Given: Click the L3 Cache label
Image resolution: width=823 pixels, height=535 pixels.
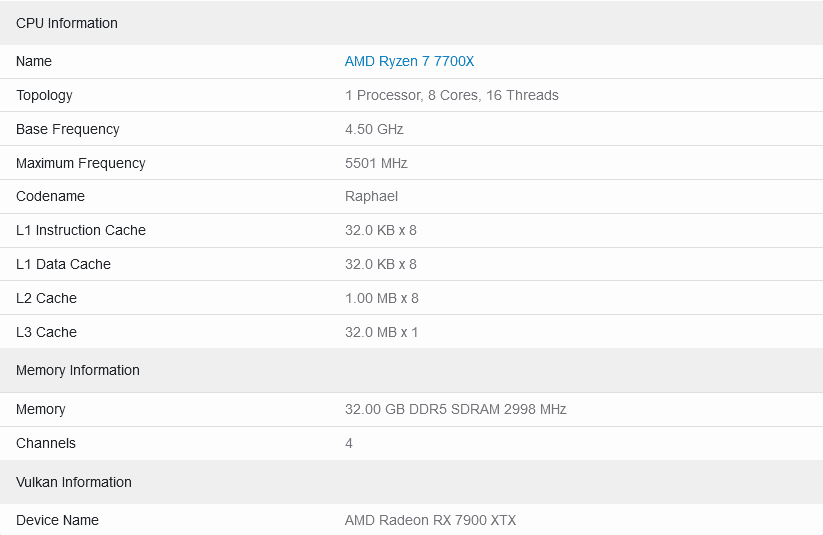Looking at the screenshot, I should pos(46,332).
